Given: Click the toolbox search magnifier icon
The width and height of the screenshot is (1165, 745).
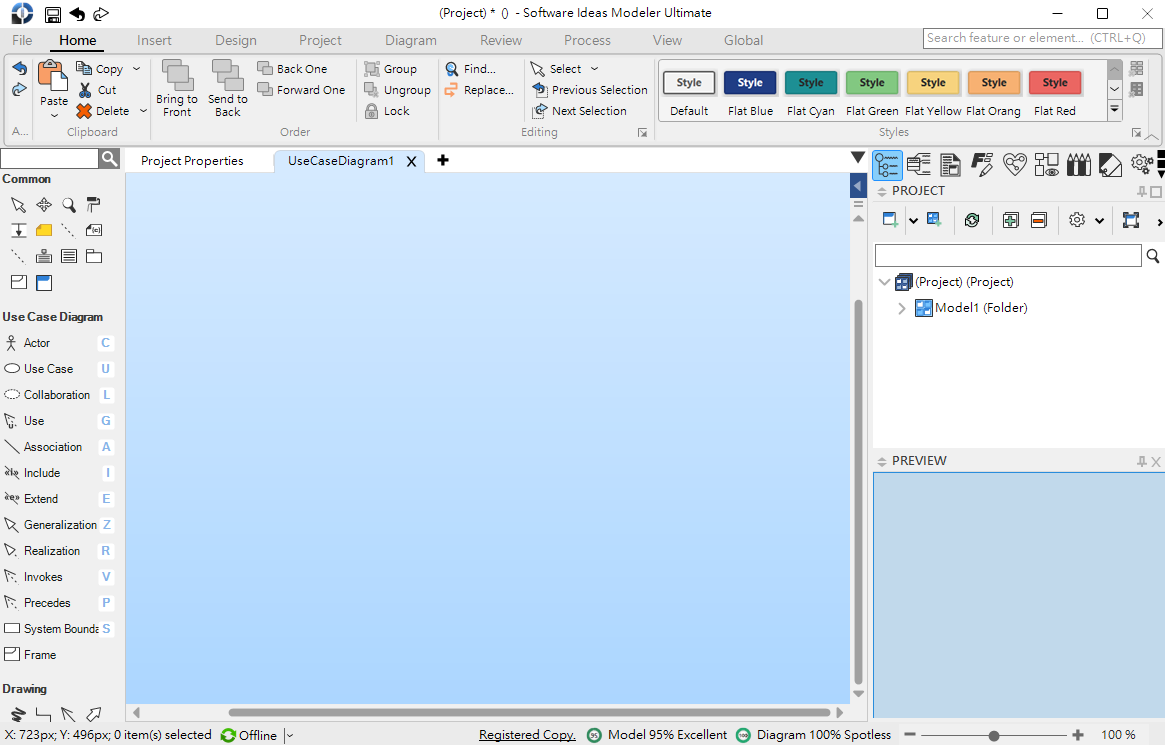Looking at the screenshot, I should [x=109, y=158].
